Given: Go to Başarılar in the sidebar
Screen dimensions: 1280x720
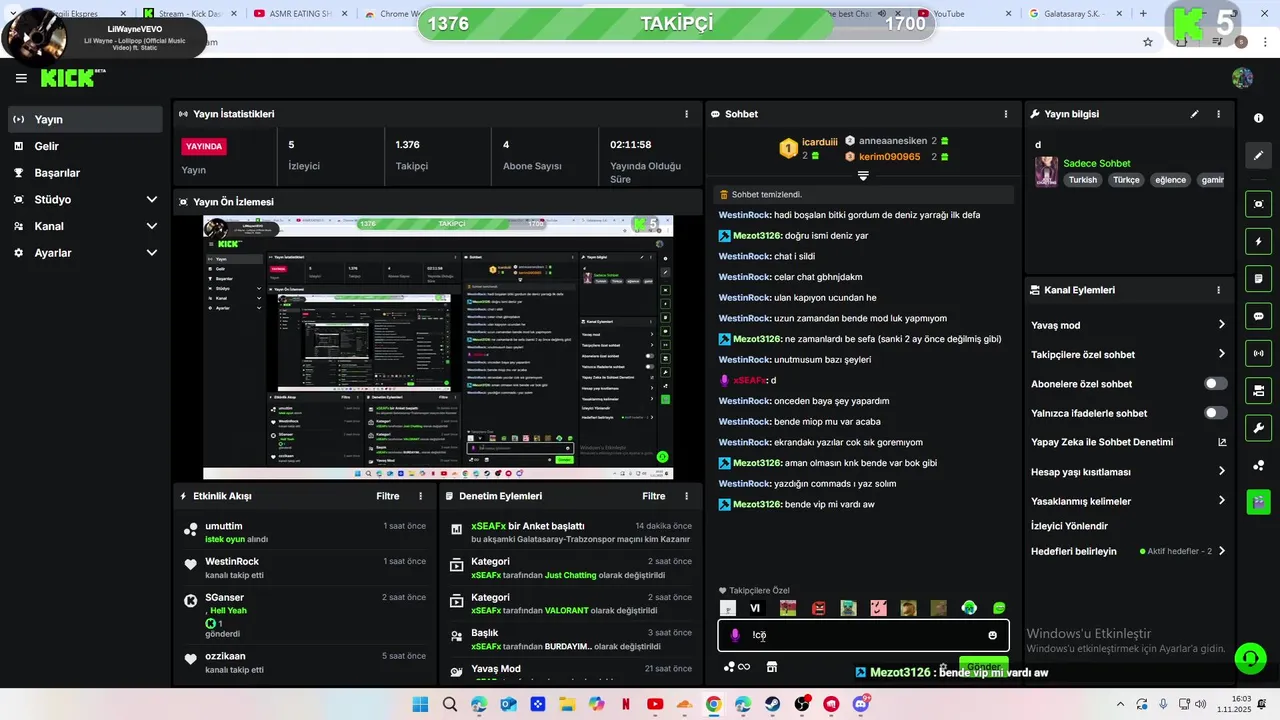Looking at the screenshot, I should click(85, 173).
